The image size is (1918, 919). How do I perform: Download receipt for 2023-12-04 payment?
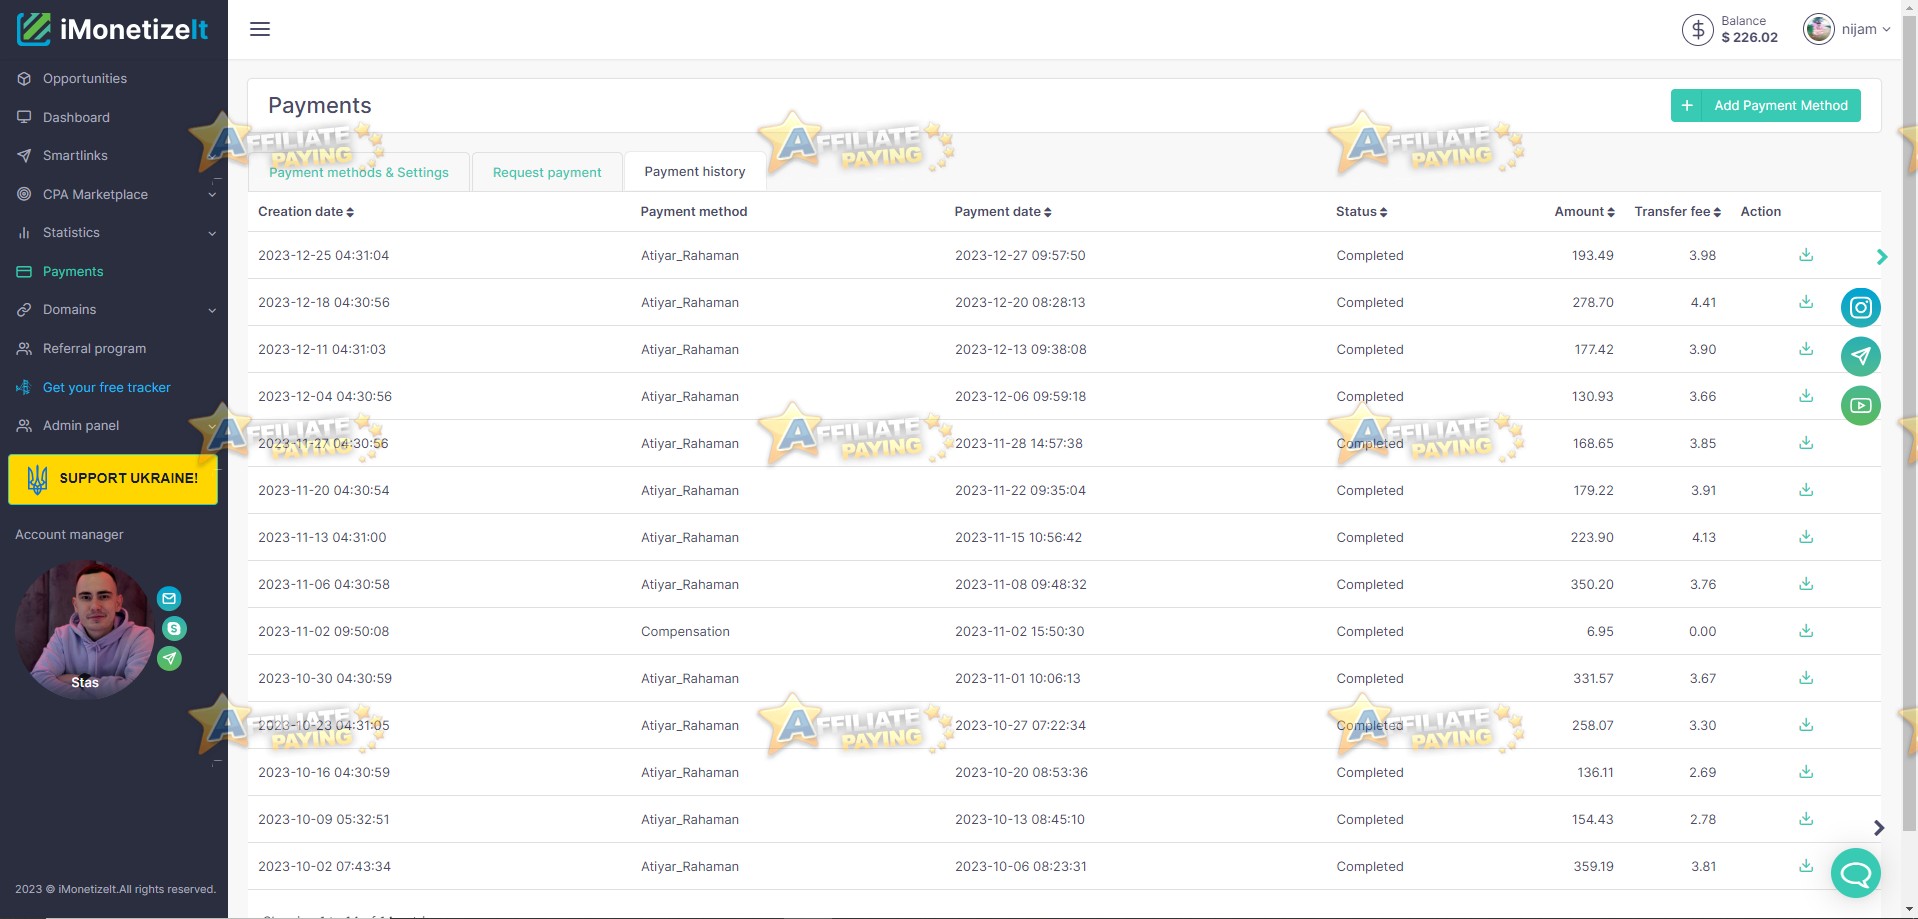[x=1806, y=396]
